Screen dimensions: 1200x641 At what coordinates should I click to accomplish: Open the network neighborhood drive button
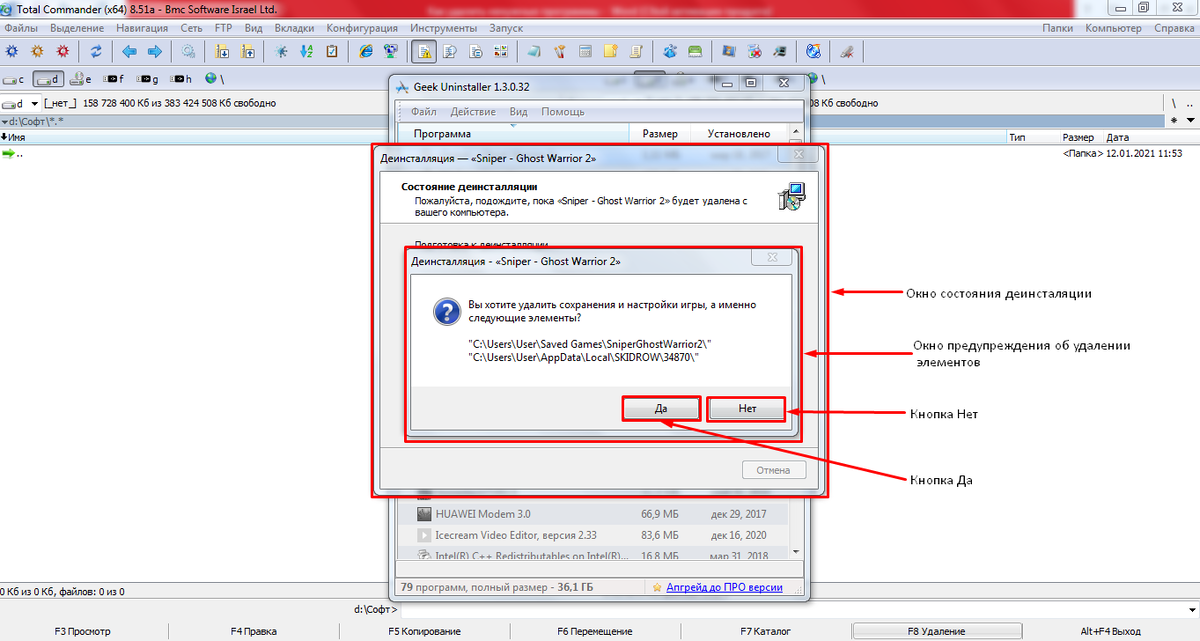click(x=214, y=78)
